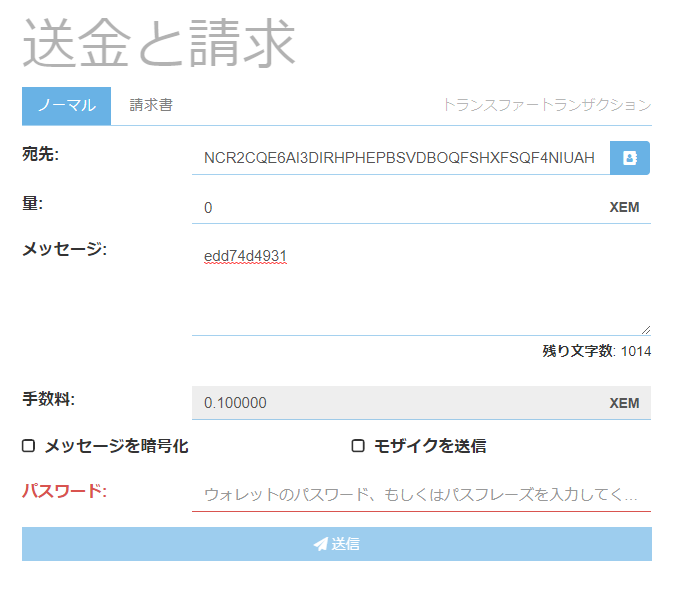Grab the message box resize handle
Screen dimensions: 695x596
coord(645,329)
